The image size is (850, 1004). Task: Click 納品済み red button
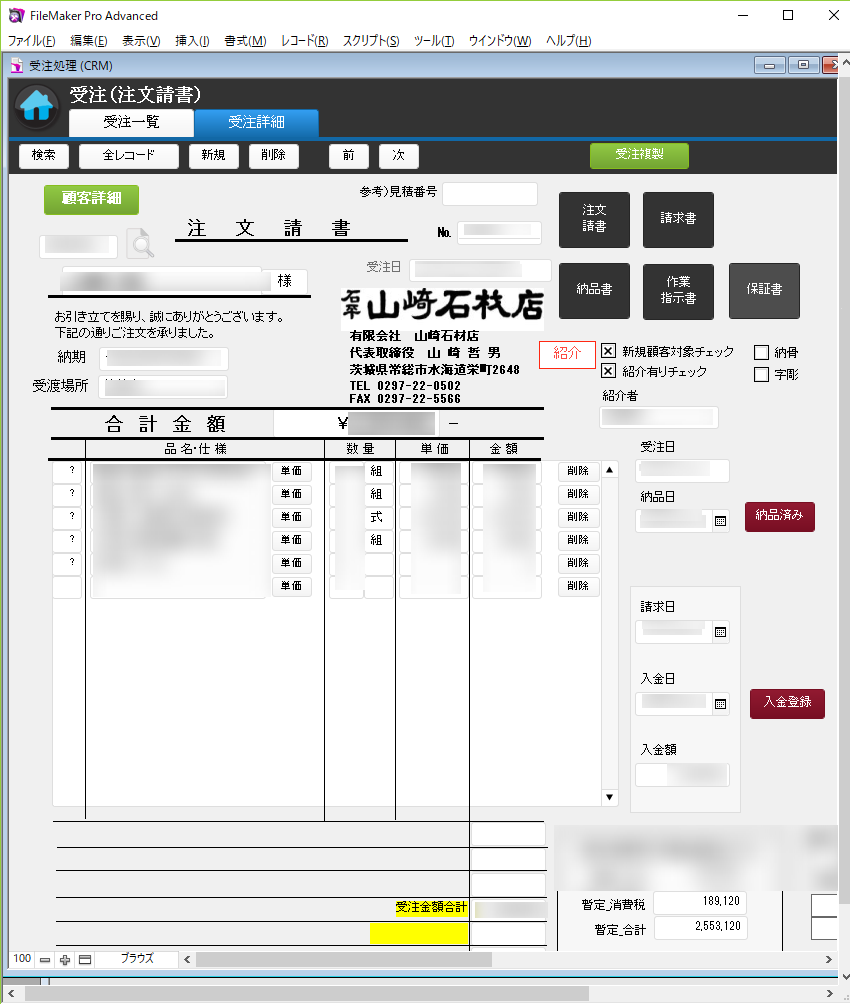pos(780,516)
